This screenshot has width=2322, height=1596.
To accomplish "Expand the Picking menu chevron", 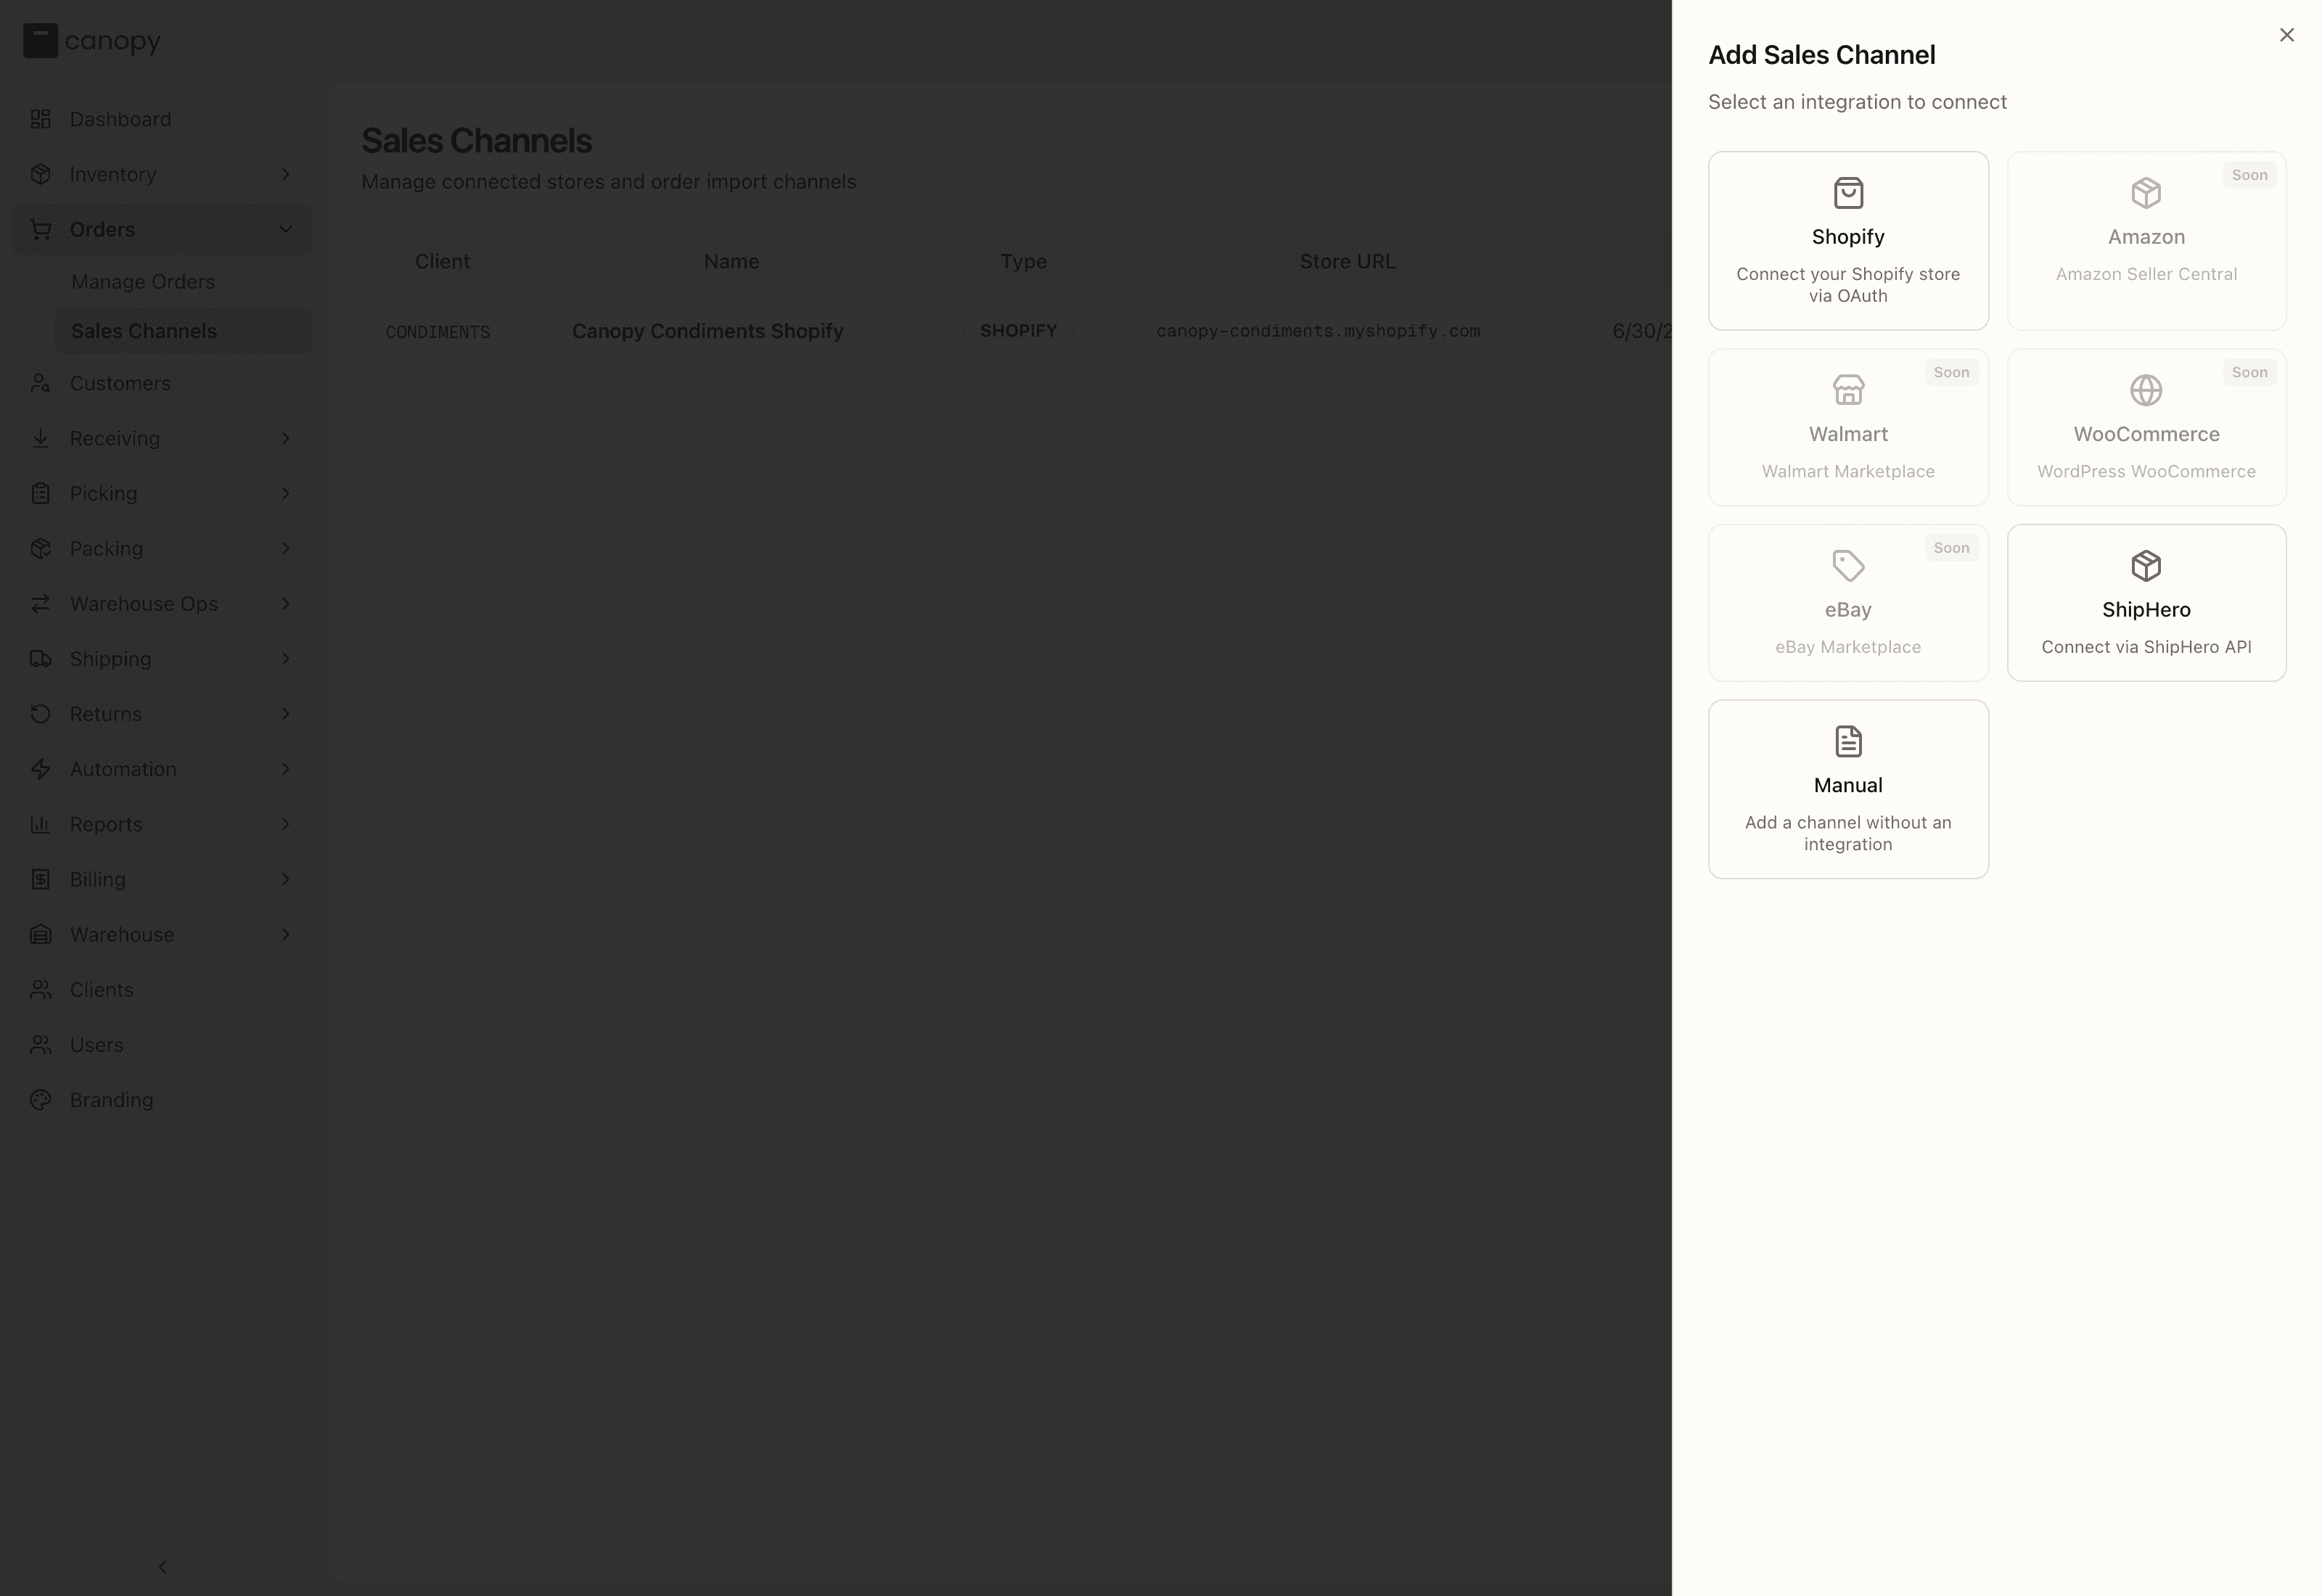I will click(x=285, y=493).
